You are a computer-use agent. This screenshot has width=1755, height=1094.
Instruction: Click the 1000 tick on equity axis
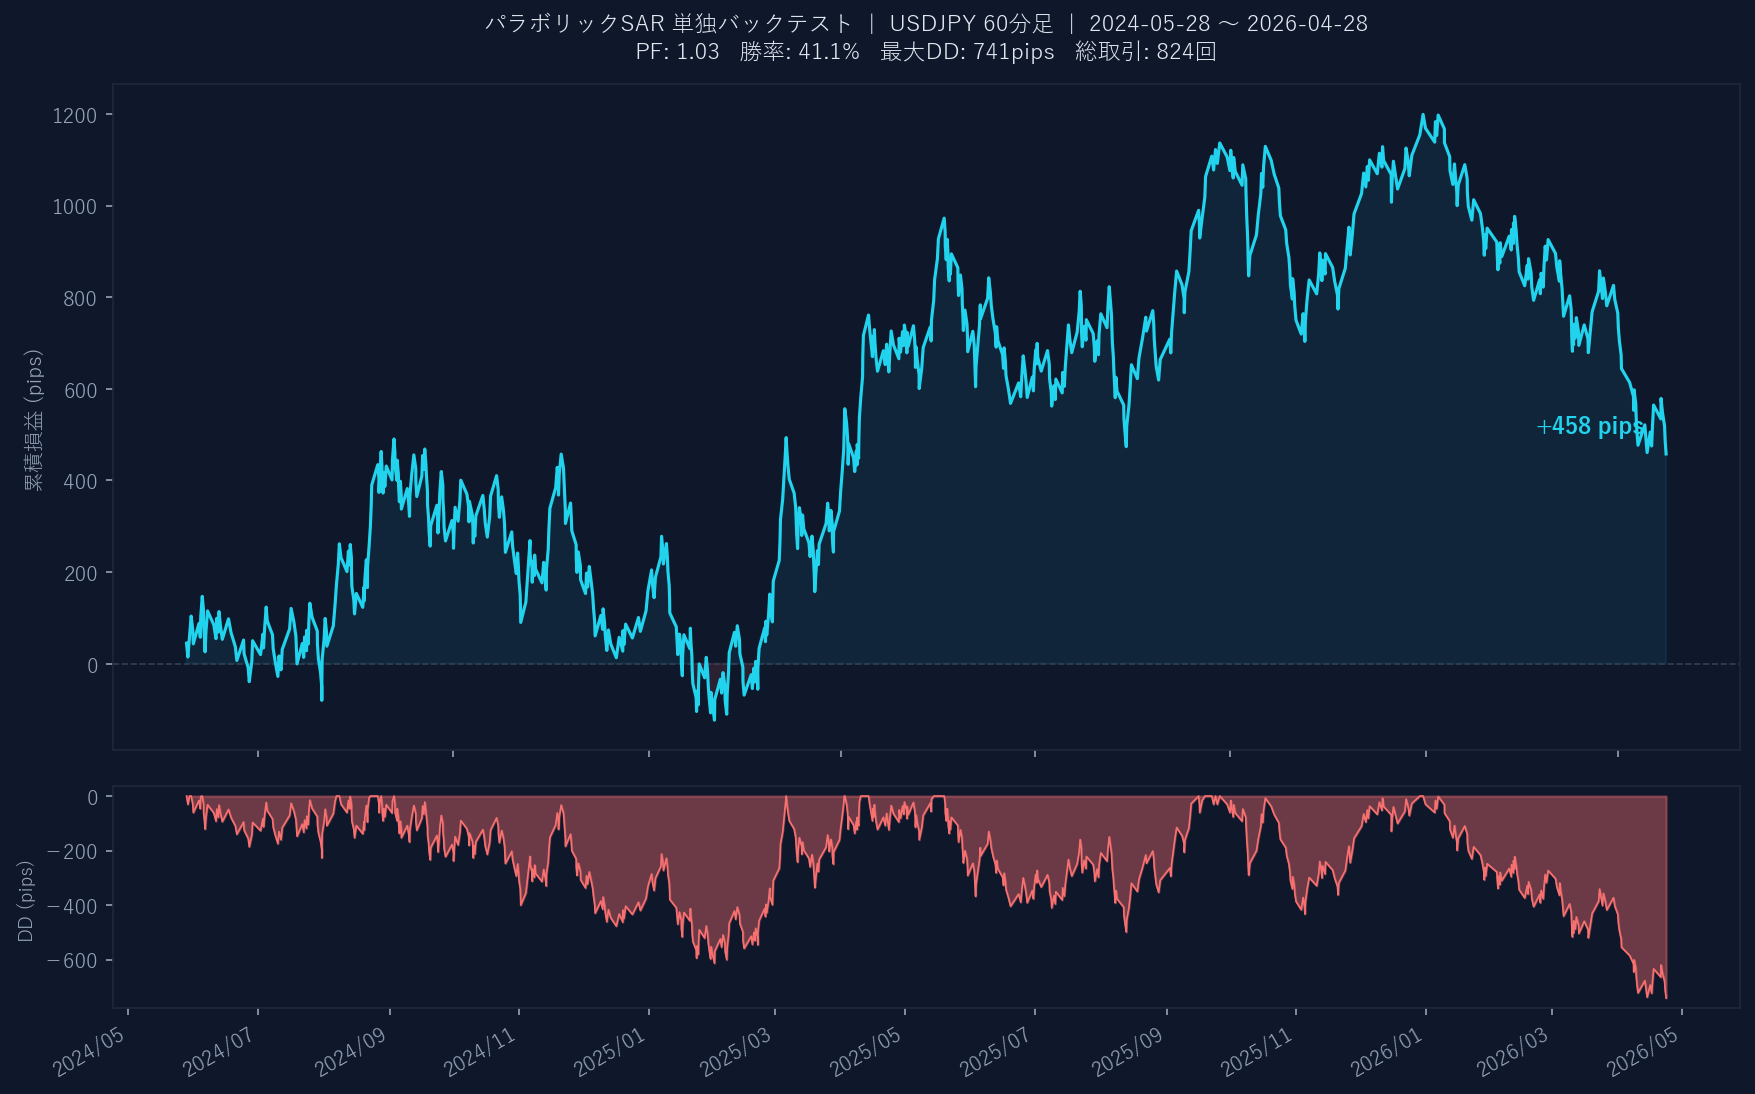(75, 207)
